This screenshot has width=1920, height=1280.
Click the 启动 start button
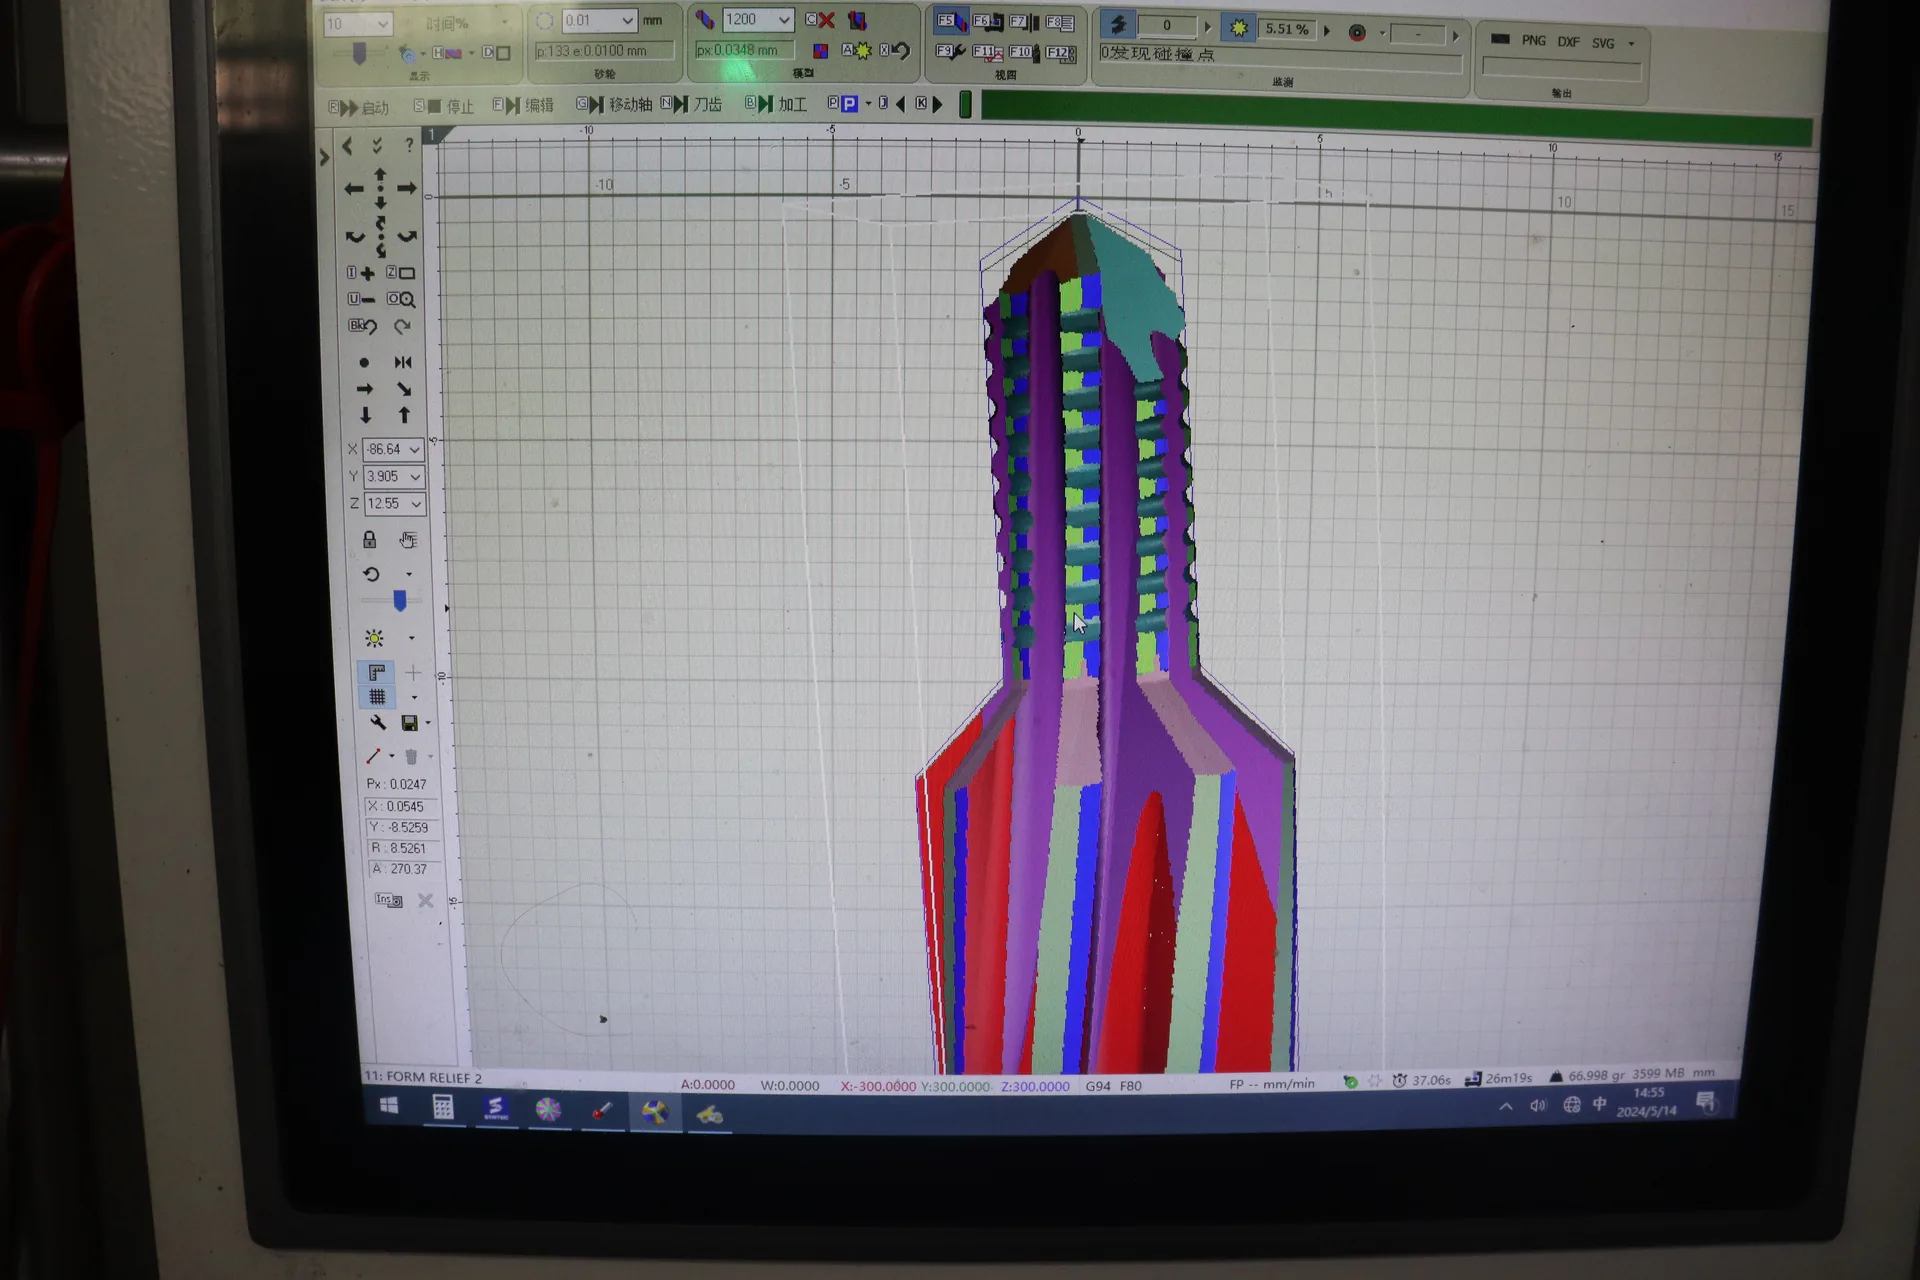pyautogui.click(x=358, y=107)
